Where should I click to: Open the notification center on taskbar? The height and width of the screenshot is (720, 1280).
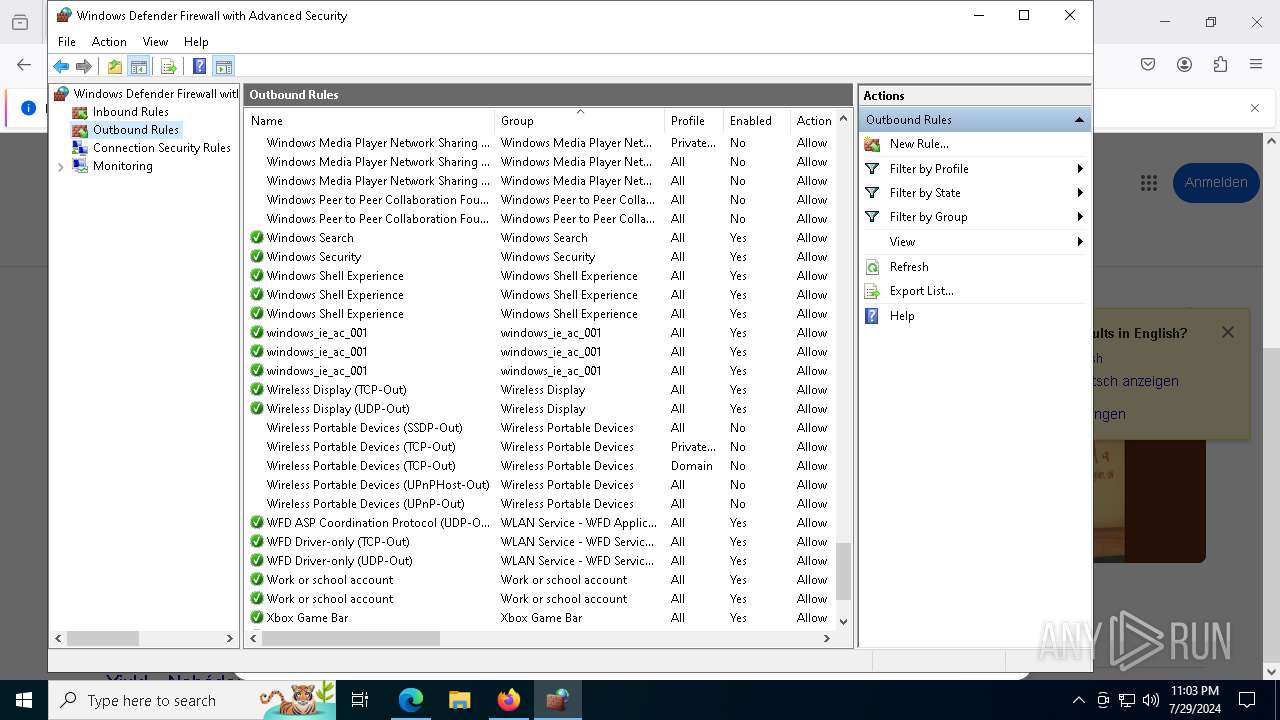1247,700
